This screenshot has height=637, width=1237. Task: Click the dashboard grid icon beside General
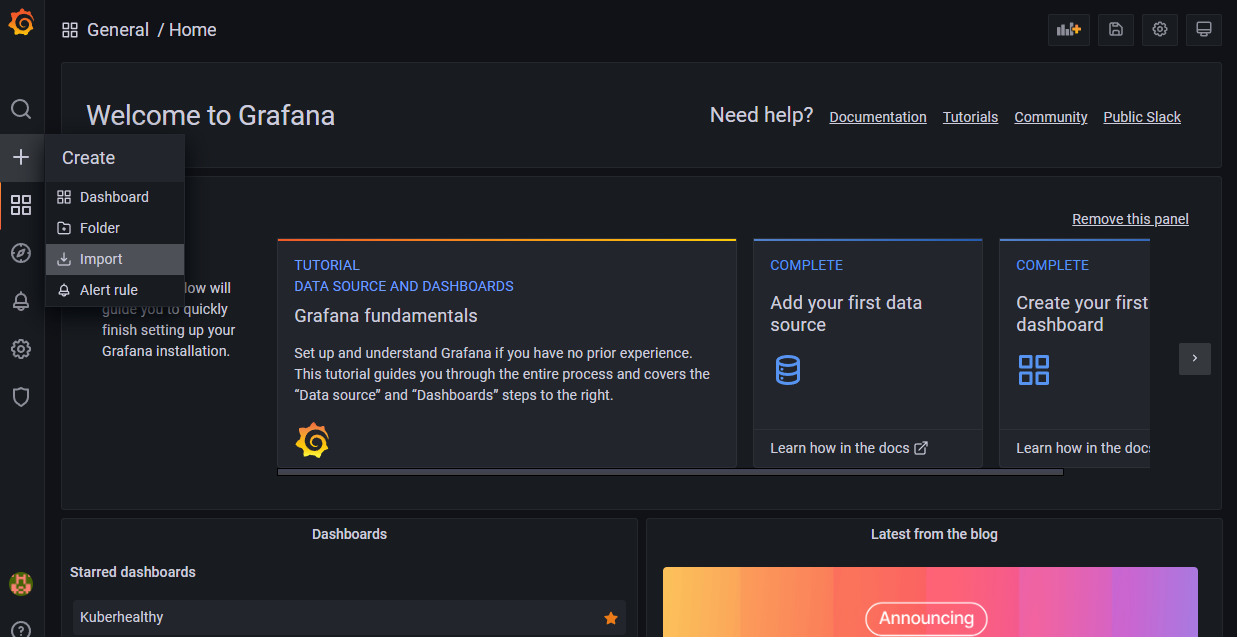[70, 30]
